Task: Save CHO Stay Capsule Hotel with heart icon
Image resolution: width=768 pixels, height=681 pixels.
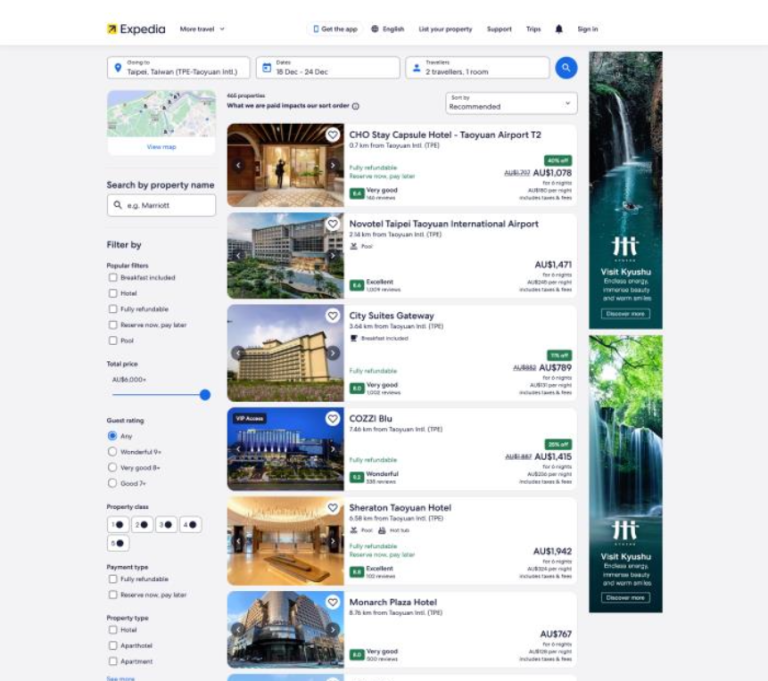Action: click(x=333, y=135)
